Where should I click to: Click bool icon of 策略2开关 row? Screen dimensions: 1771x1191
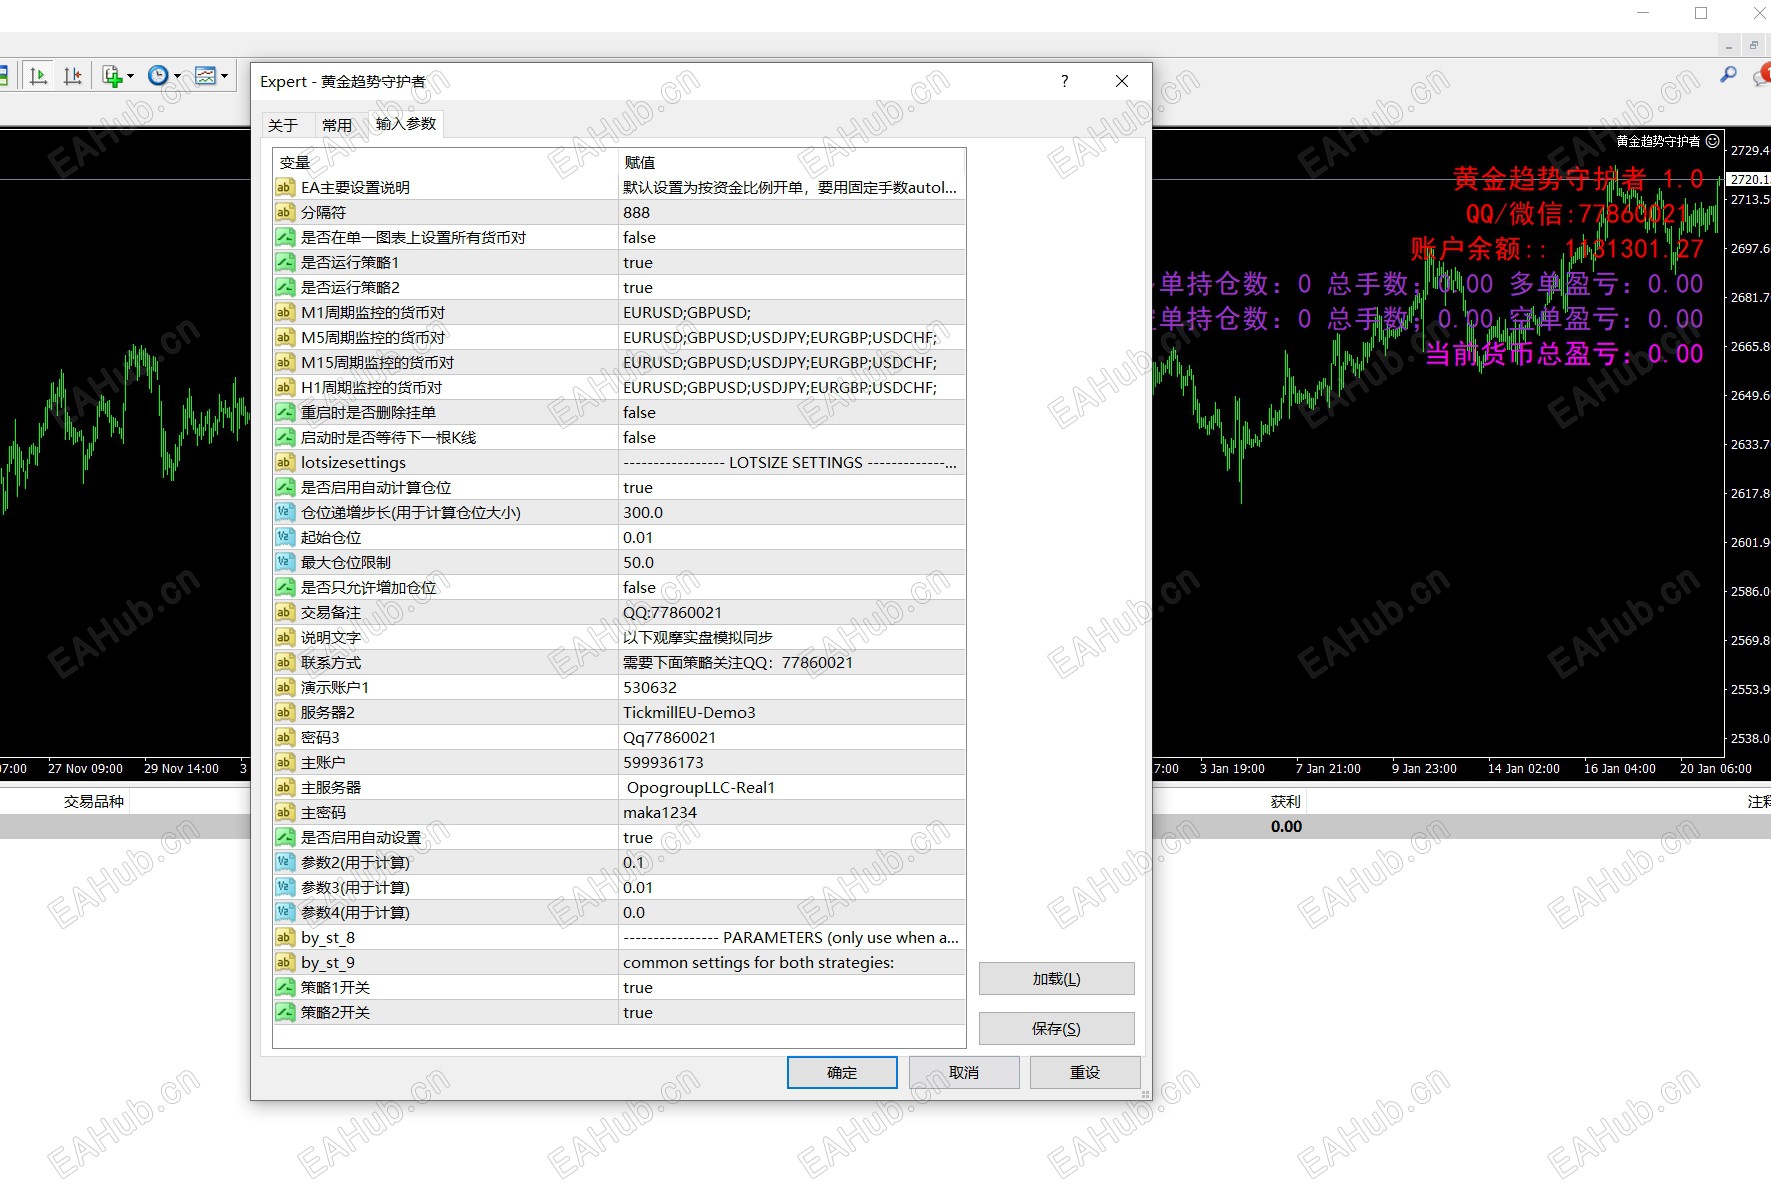[x=285, y=1012]
